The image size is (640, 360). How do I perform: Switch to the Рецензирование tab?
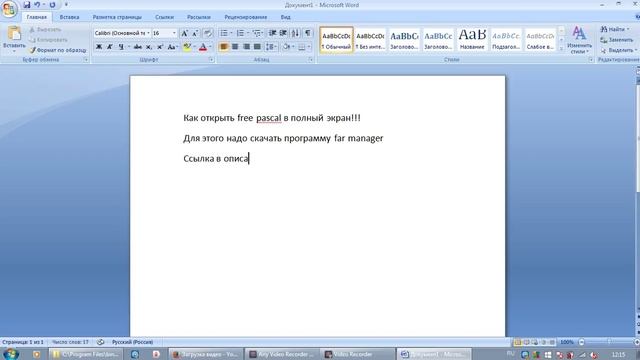(246, 17)
